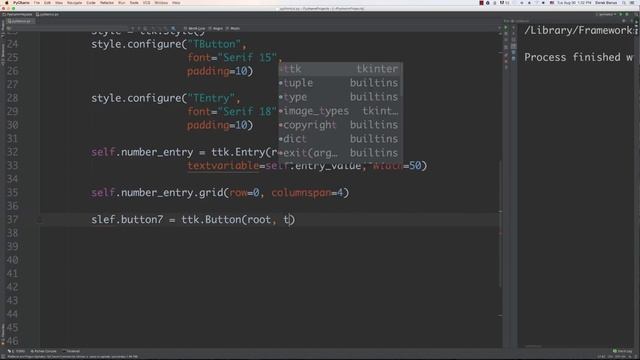Screen dimensions: 640x360
Task: Click the find bar magnifier filter icon
Action: click(x=173, y=29)
